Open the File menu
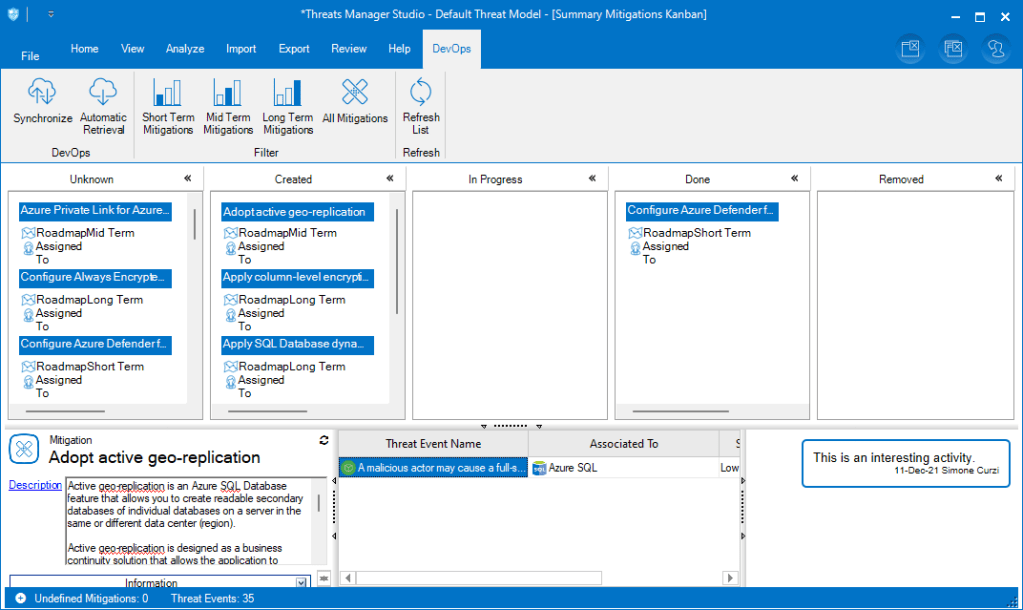The height and width of the screenshot is (610, 1023). [x=30, y=56]
